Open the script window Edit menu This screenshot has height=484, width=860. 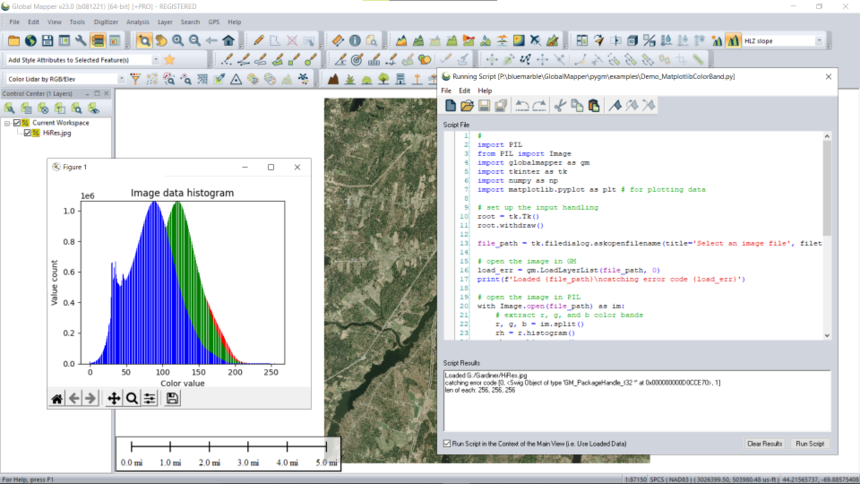(465, 90)
